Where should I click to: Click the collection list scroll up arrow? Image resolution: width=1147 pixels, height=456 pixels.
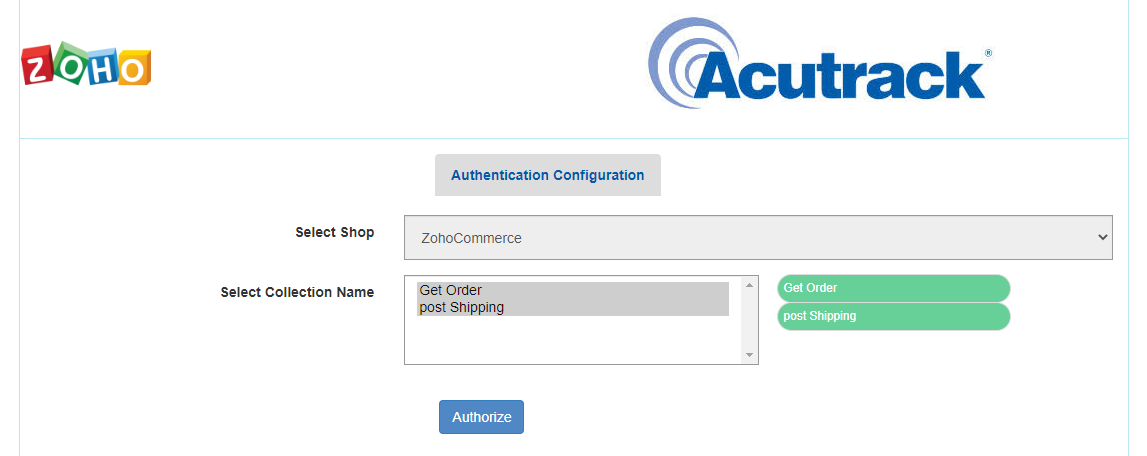tap(749, 285)
